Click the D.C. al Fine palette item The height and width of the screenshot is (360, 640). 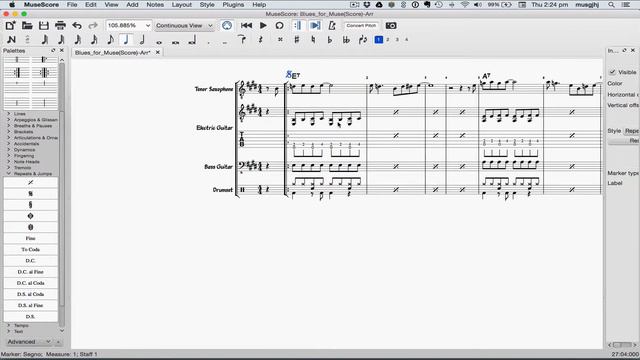tap(31, 272)
